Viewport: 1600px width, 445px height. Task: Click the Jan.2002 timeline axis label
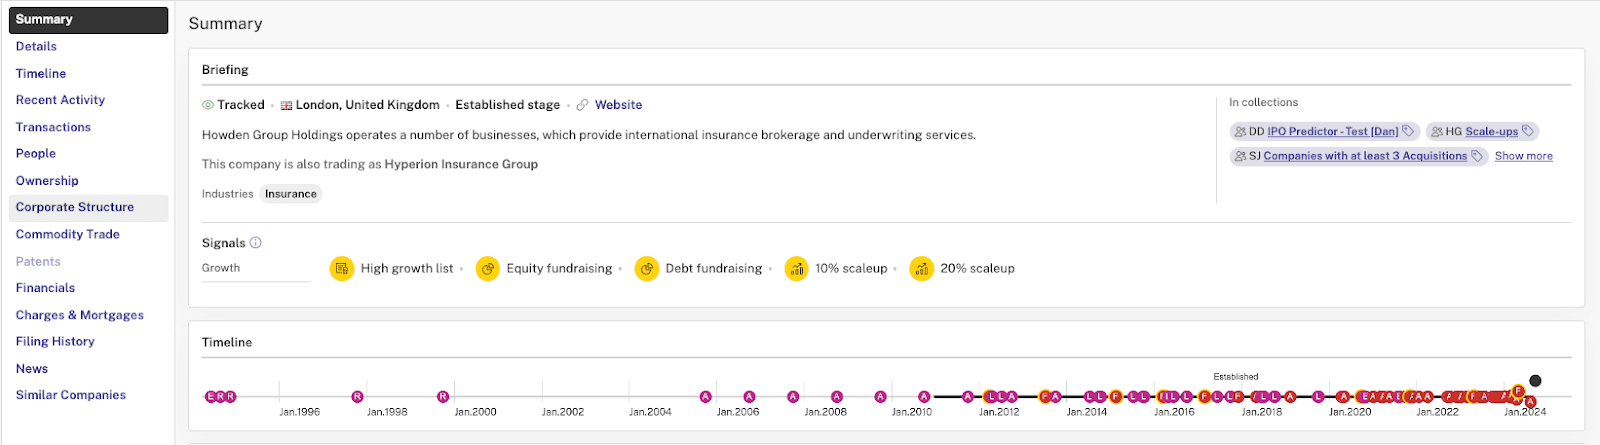562,412
